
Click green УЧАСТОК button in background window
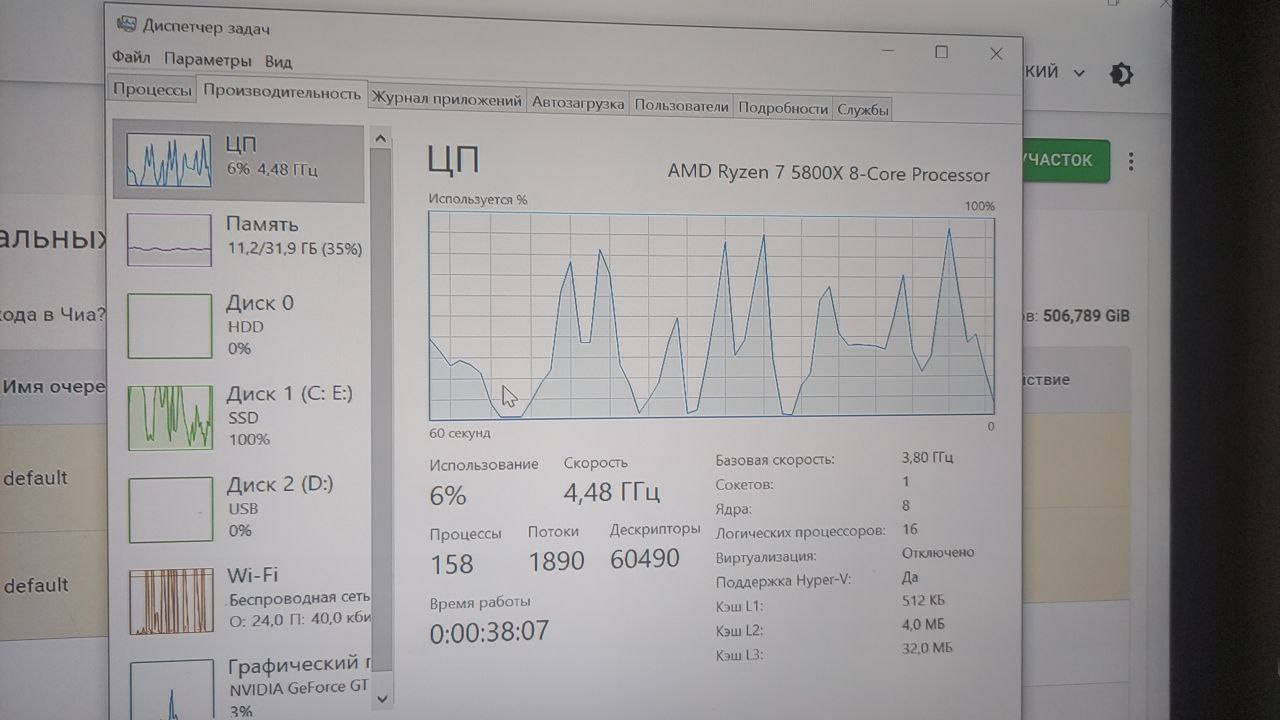(x=1065, y=160)
